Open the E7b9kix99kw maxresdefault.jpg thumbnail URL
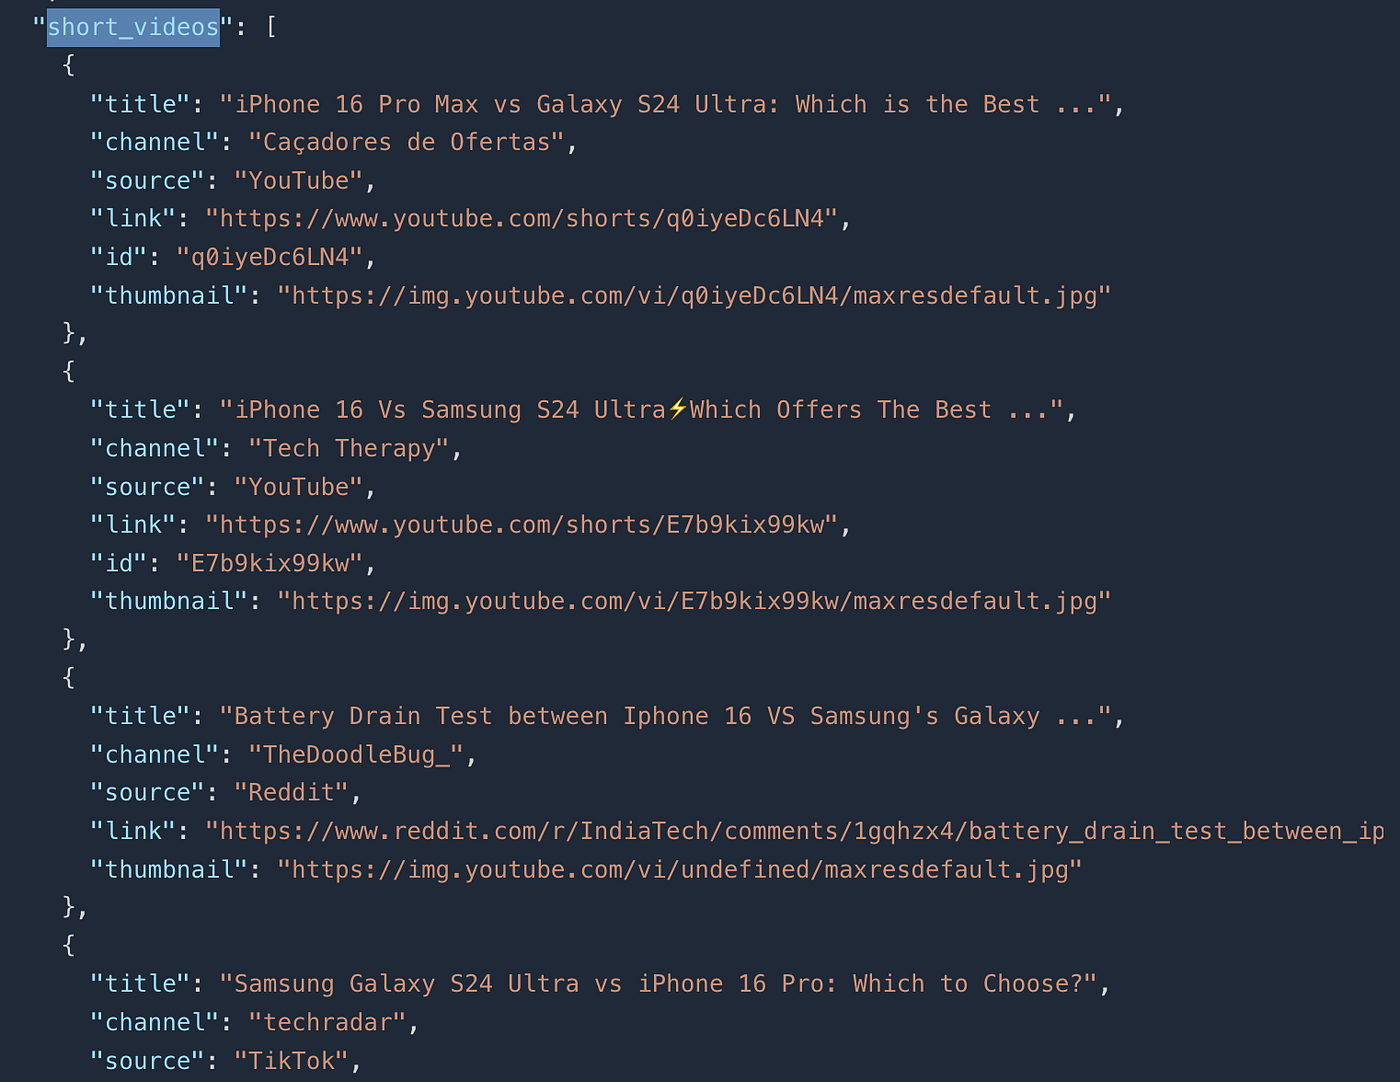Screen dimensions: 1400x1082 (694, 601)
